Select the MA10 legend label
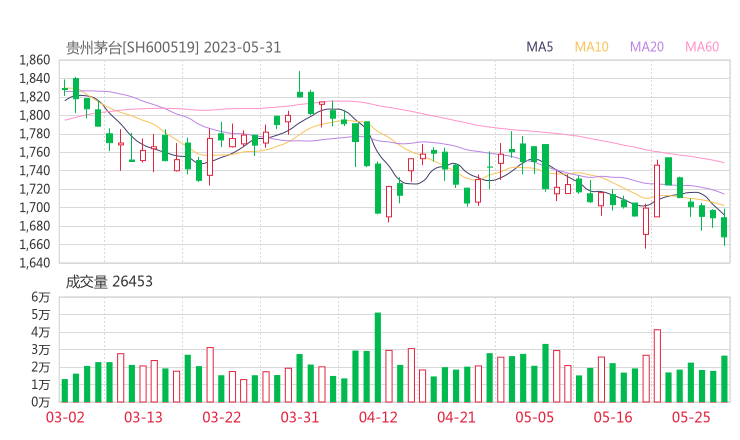The image size is (740, 440). pos(591,47)
